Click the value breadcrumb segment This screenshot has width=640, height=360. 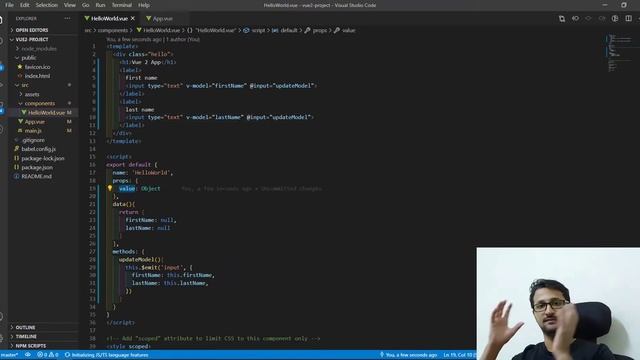345,31
